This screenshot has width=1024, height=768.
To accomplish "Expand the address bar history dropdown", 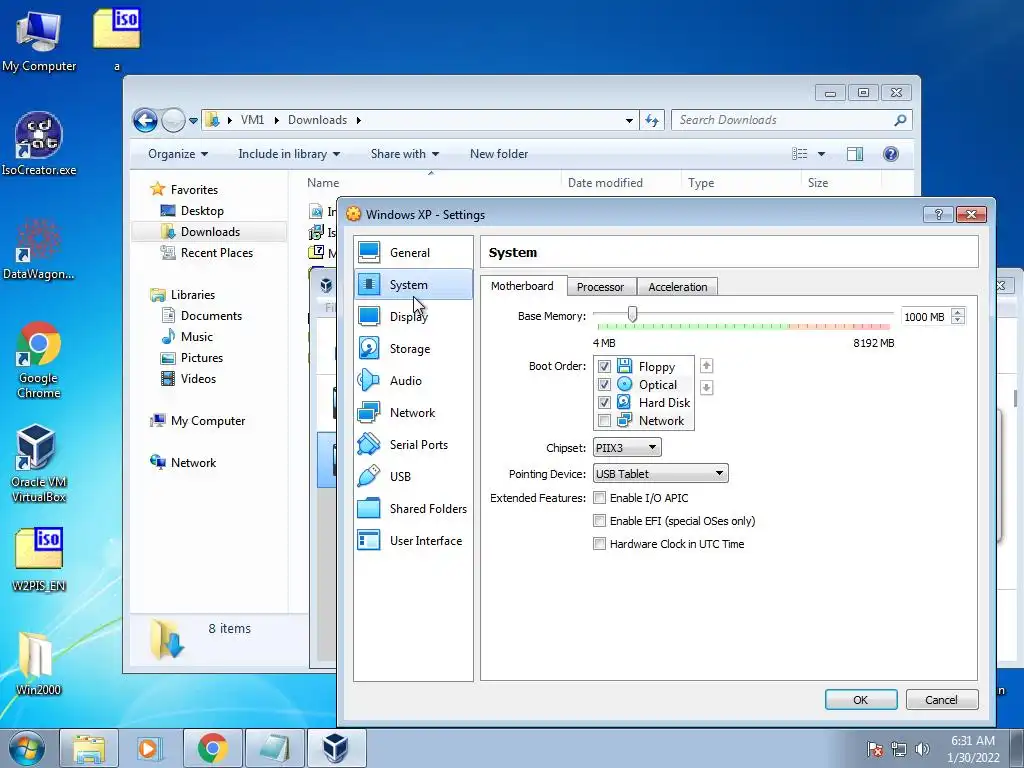I will [x=629, y=121].
